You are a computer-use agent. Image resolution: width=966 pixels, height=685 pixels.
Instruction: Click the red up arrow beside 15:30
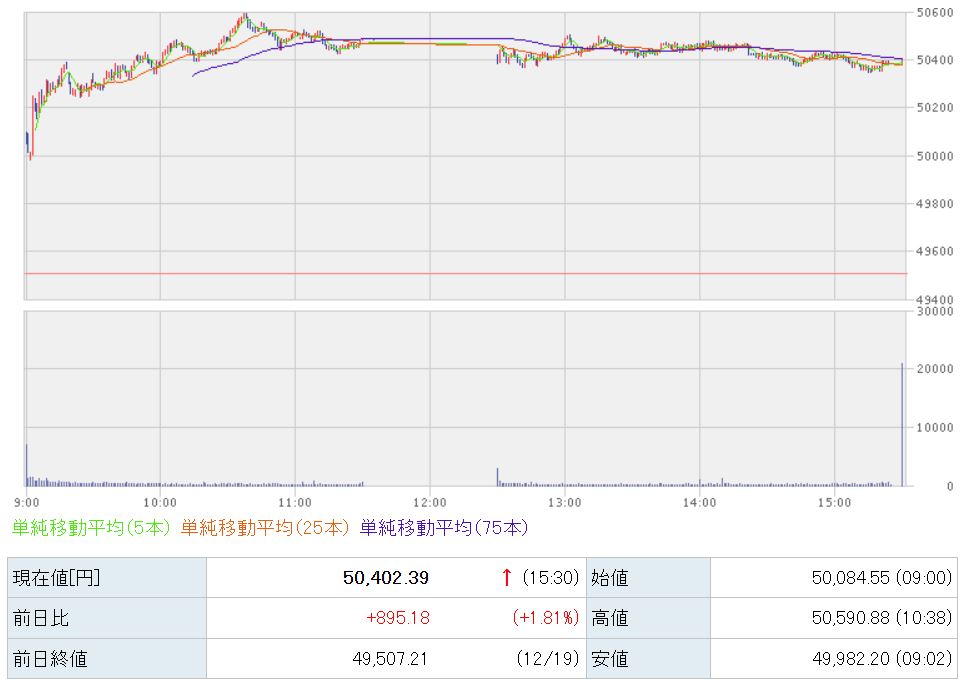507,578
